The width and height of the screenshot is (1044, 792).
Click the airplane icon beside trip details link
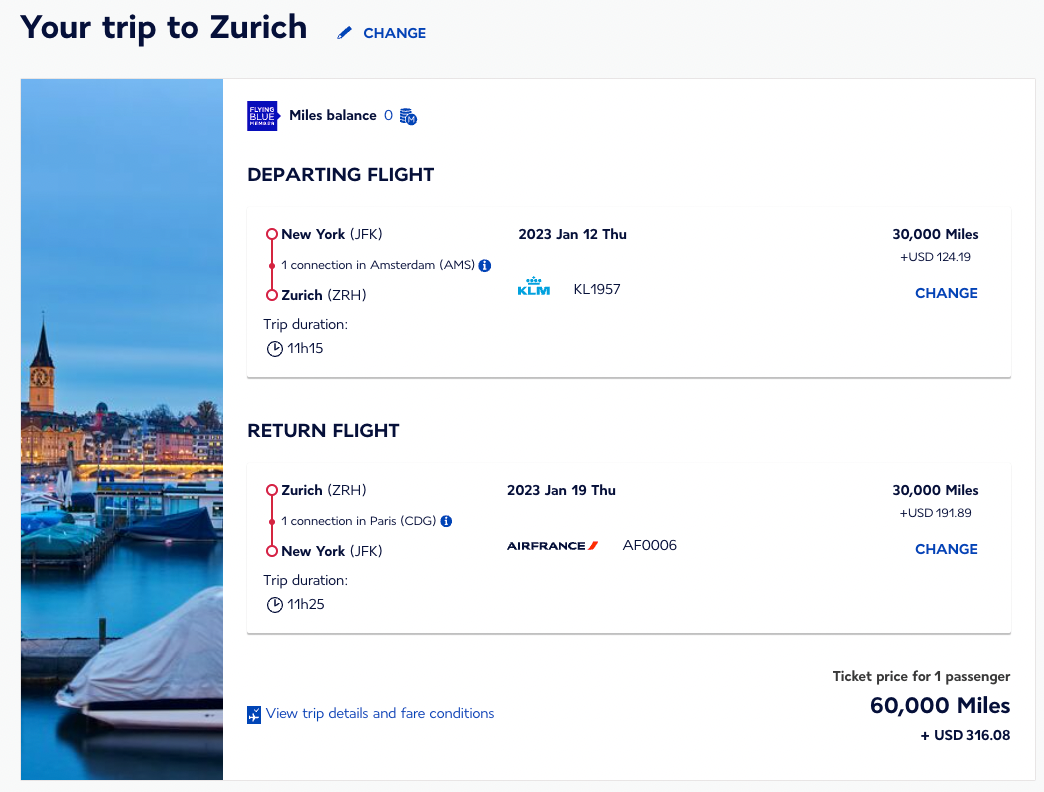click(253, 713)
